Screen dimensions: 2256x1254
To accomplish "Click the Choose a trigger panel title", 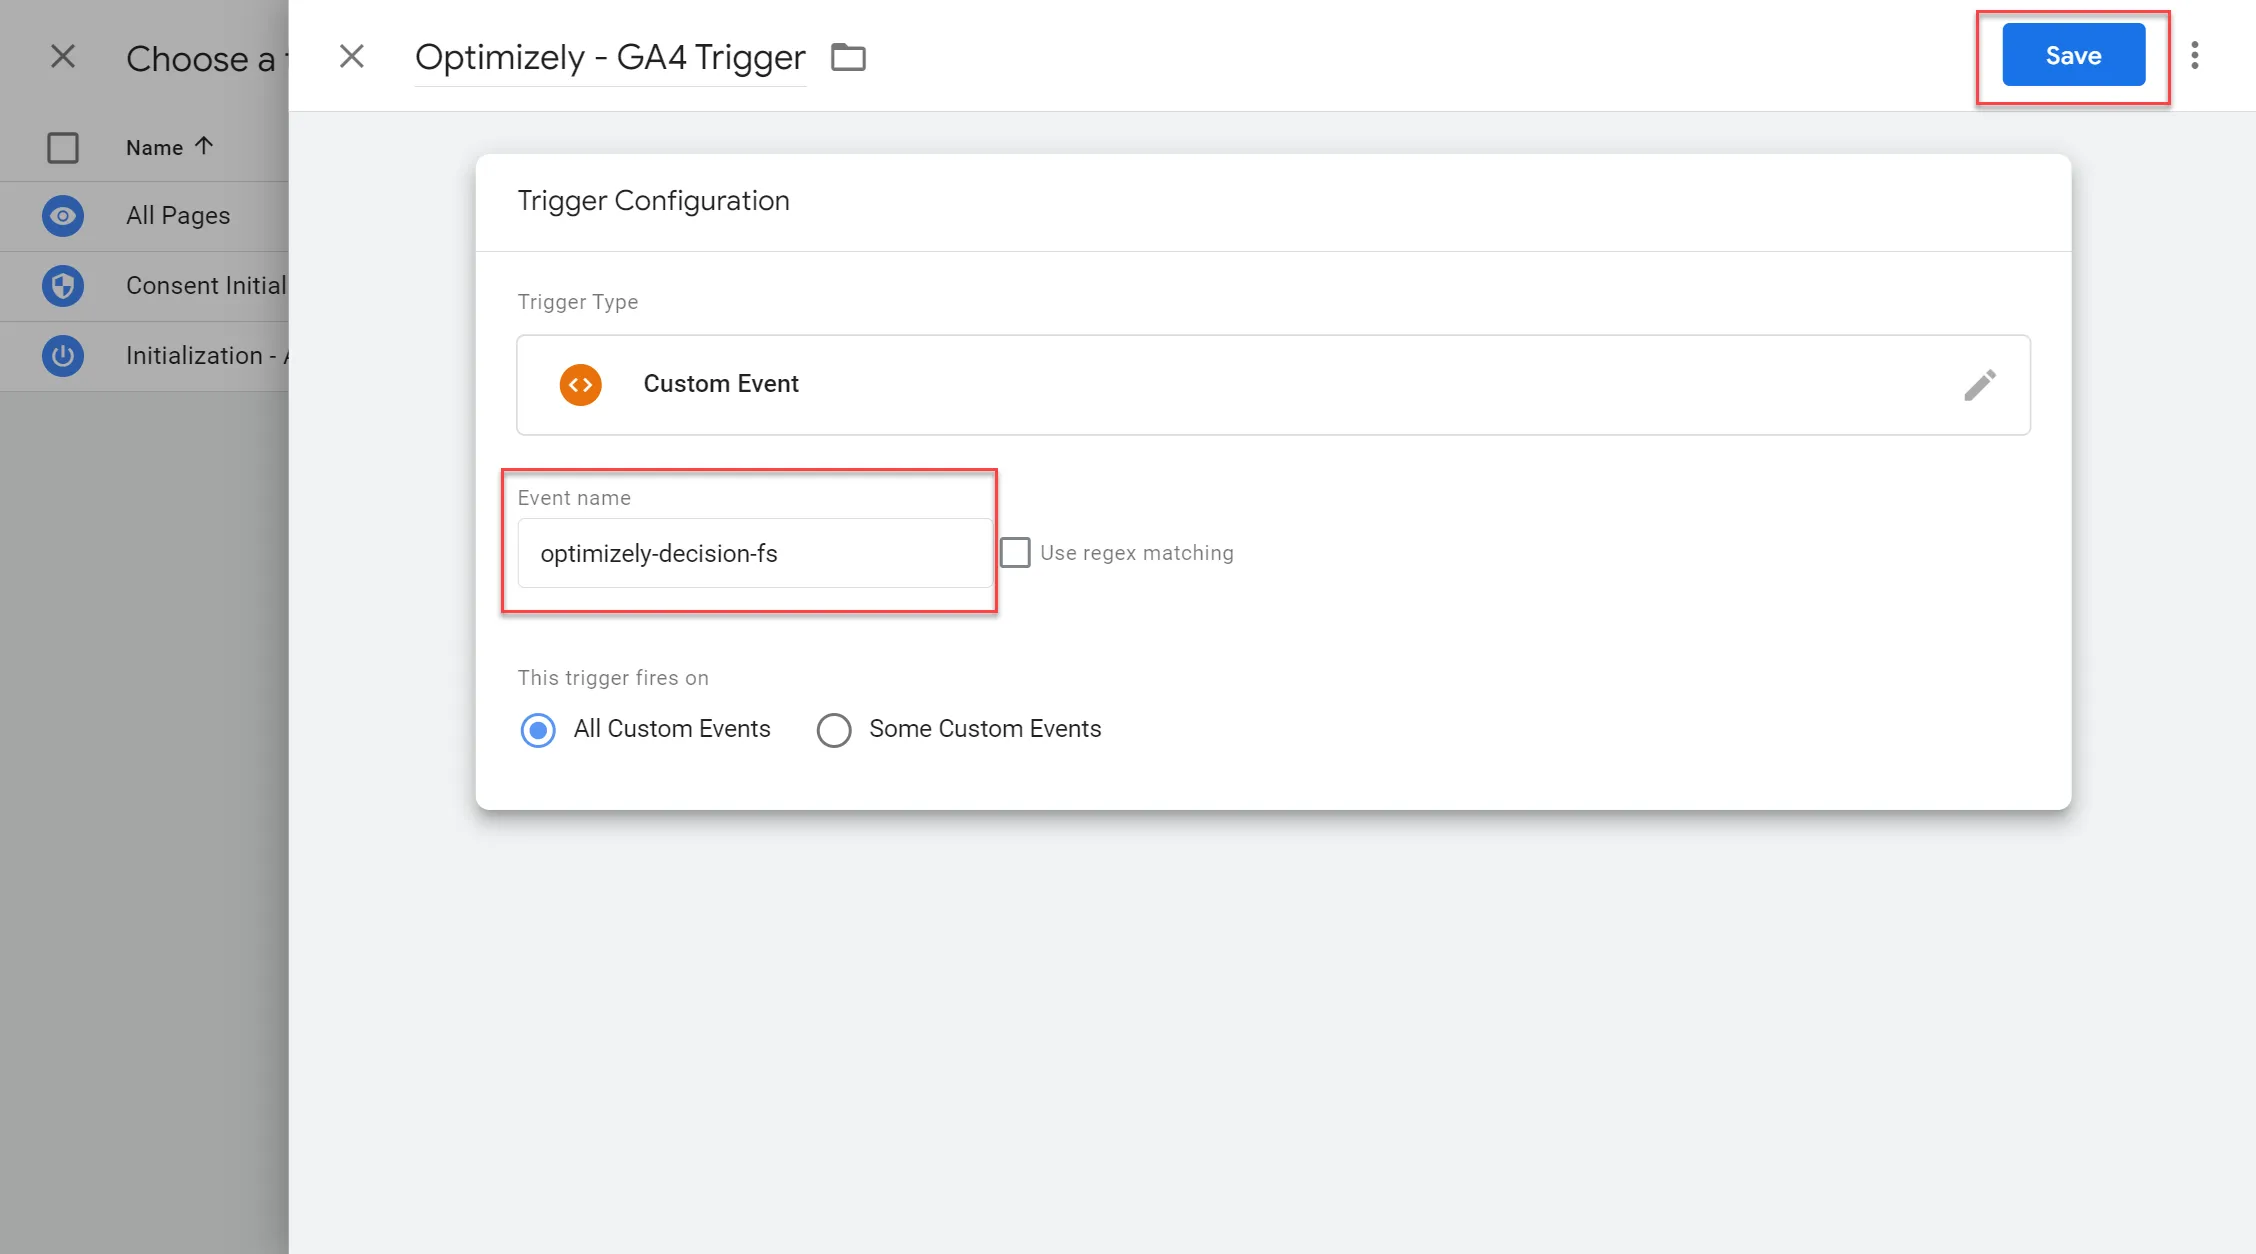I will click(207, 58).
